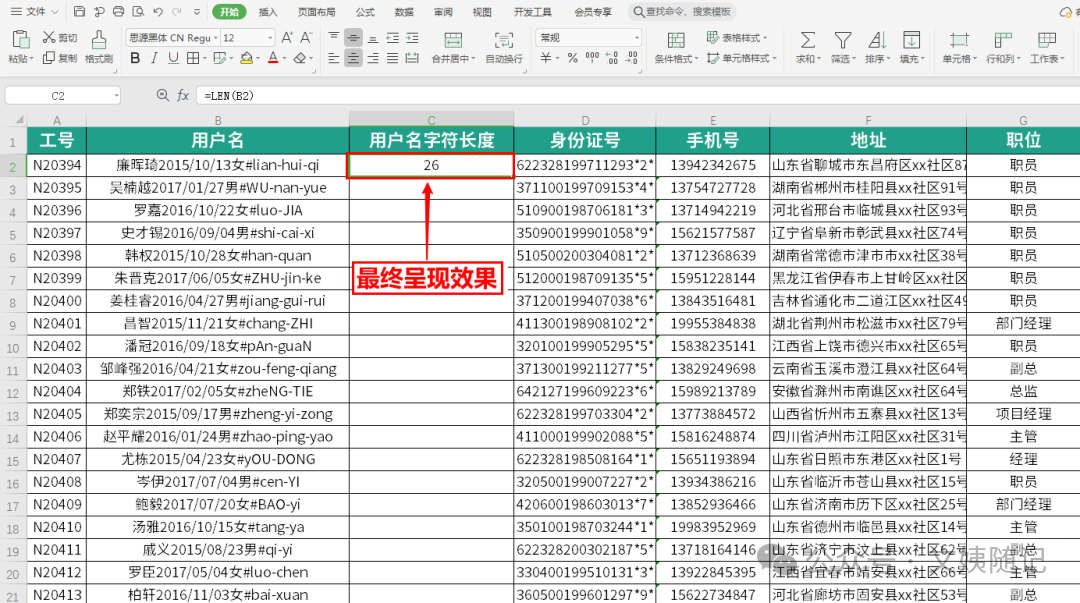Toggle Underline formatting
Viewport: 1080px width, 603px height.
[173, 58]
